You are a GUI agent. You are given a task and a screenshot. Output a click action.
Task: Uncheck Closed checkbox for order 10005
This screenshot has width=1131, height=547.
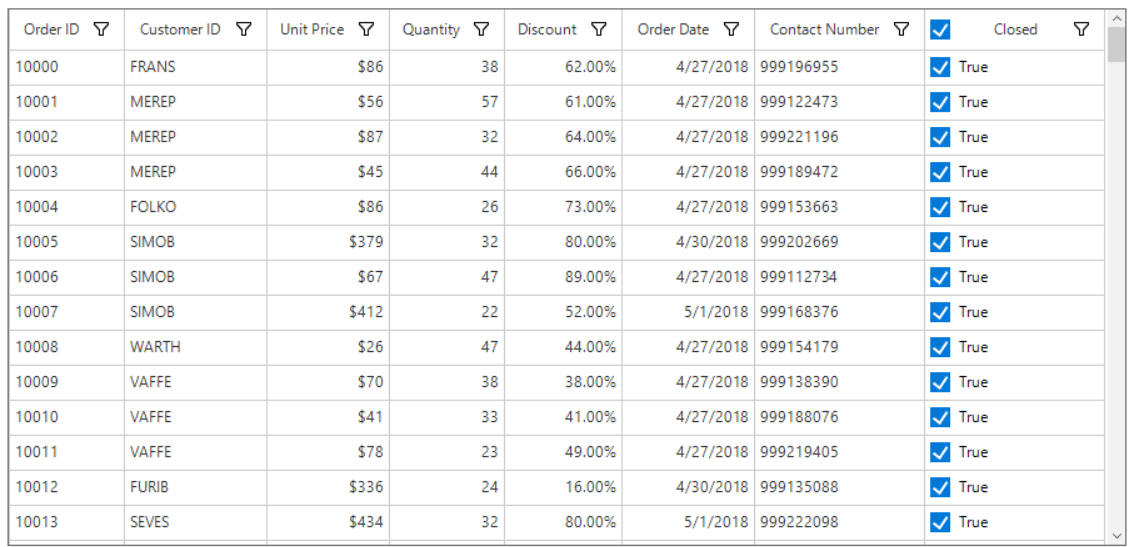point(940,242)
